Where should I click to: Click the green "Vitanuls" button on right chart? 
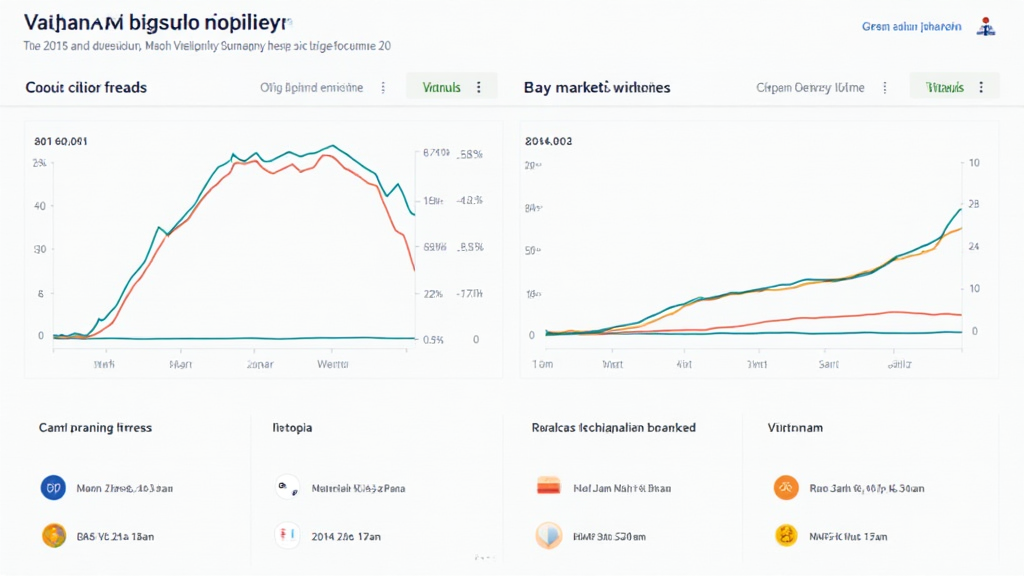coord(945,87)
